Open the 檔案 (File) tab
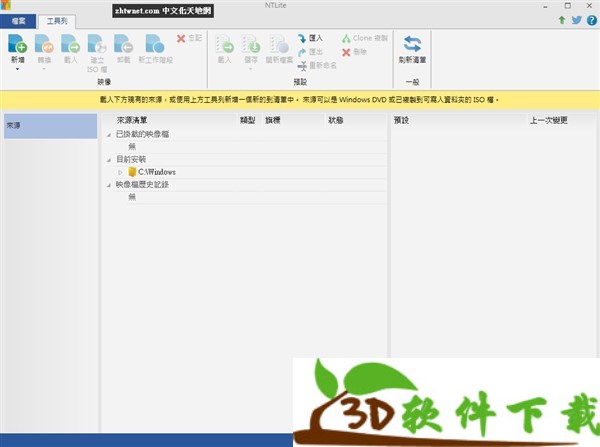This screenshot has height=447, width=600. [x=18, y=21]
